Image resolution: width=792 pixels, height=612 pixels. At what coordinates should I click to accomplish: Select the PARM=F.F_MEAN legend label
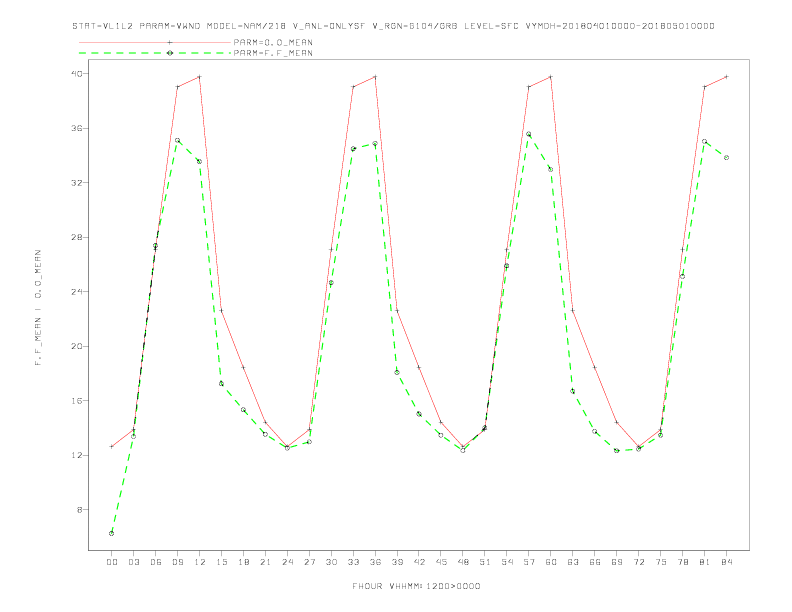(273, 53)
